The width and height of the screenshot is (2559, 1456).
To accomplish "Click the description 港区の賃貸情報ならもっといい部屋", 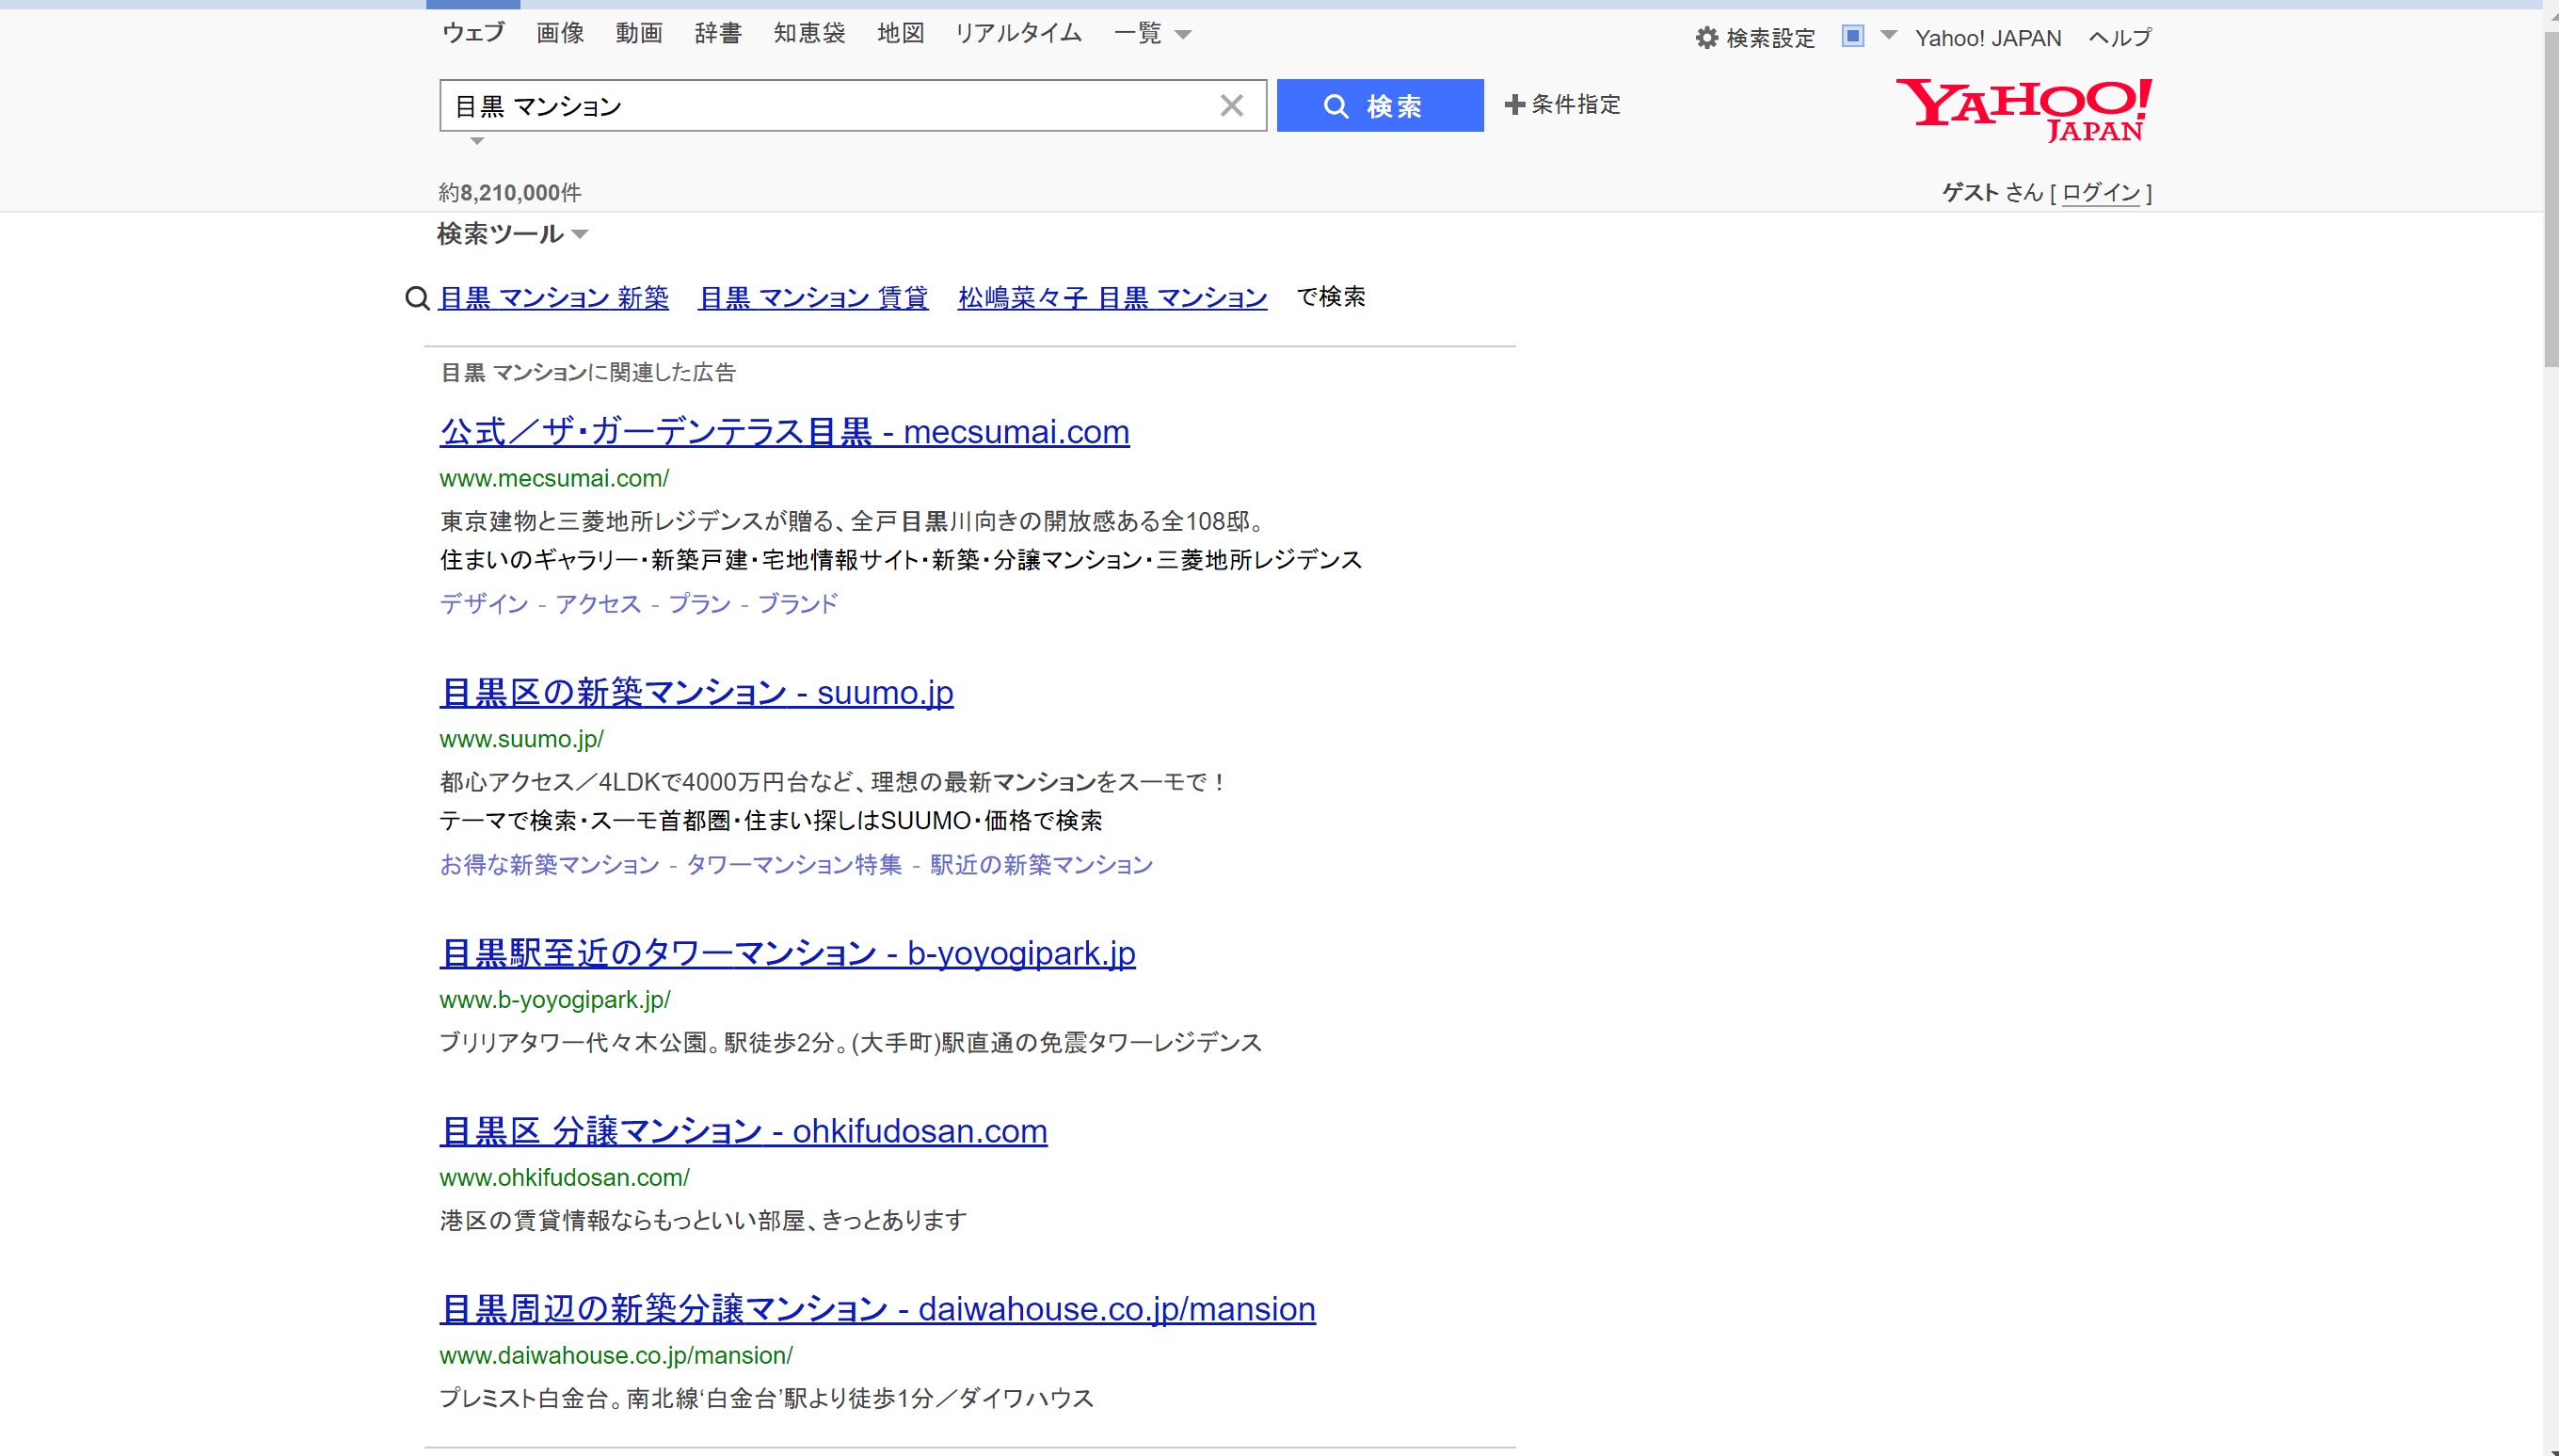I will (x=703, y=1221).
